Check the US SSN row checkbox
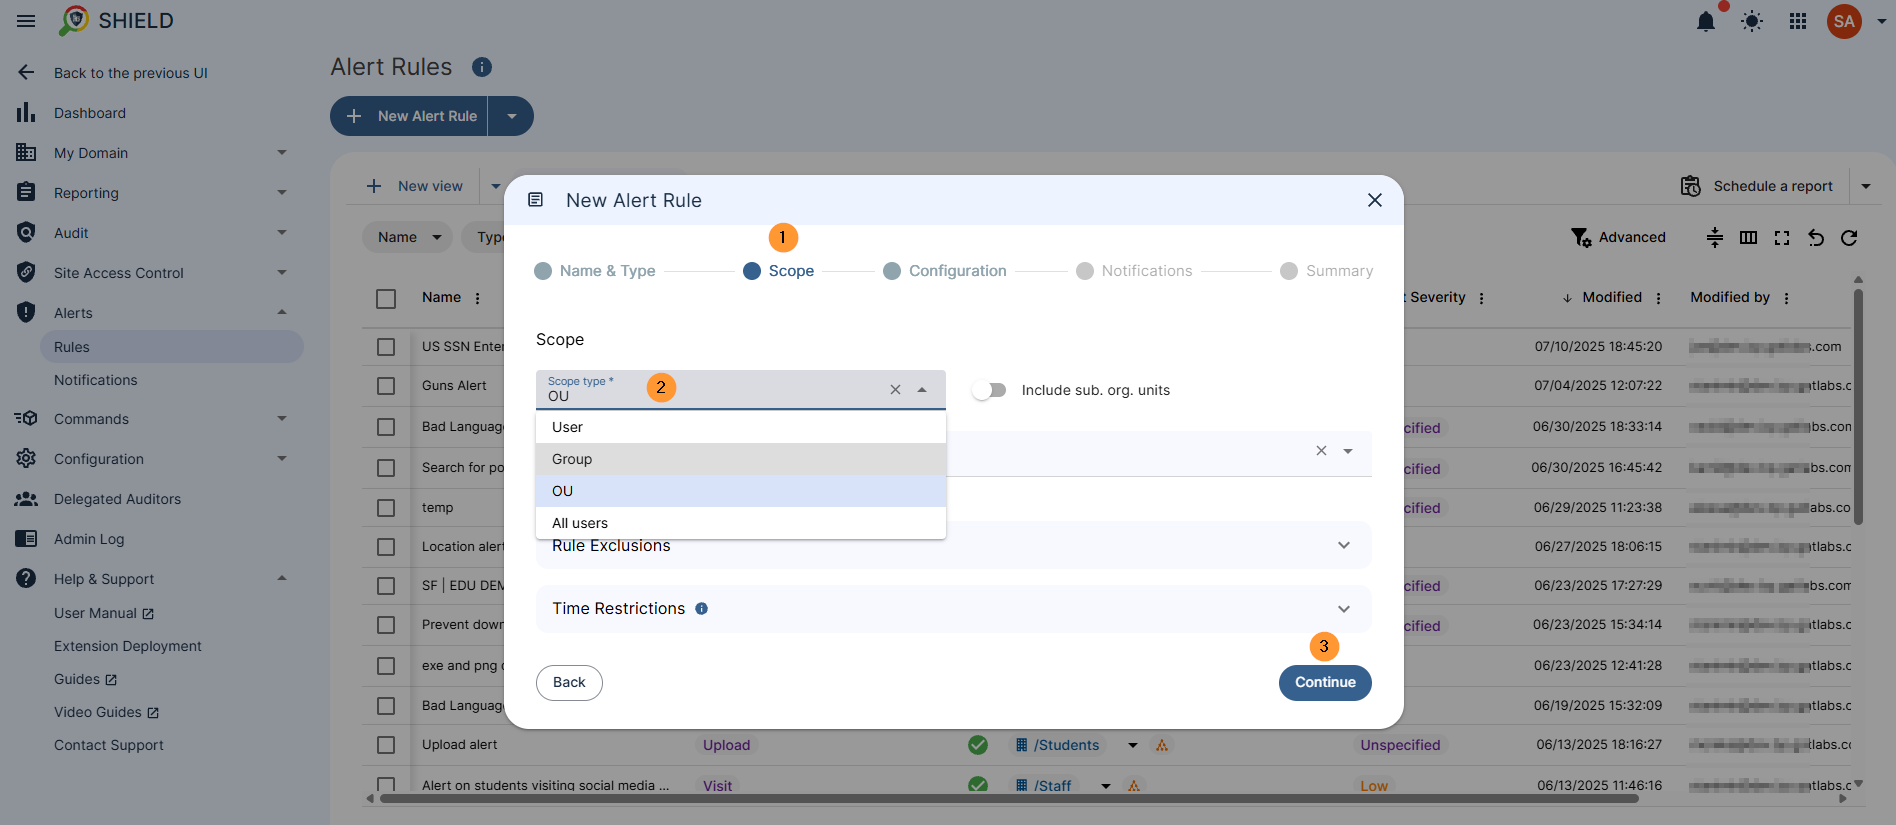This screenshot has height=825, width=1896. 386,347
